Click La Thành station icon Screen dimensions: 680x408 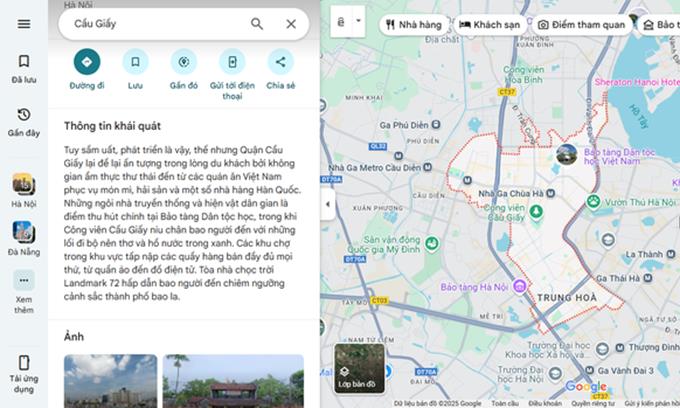670,254
